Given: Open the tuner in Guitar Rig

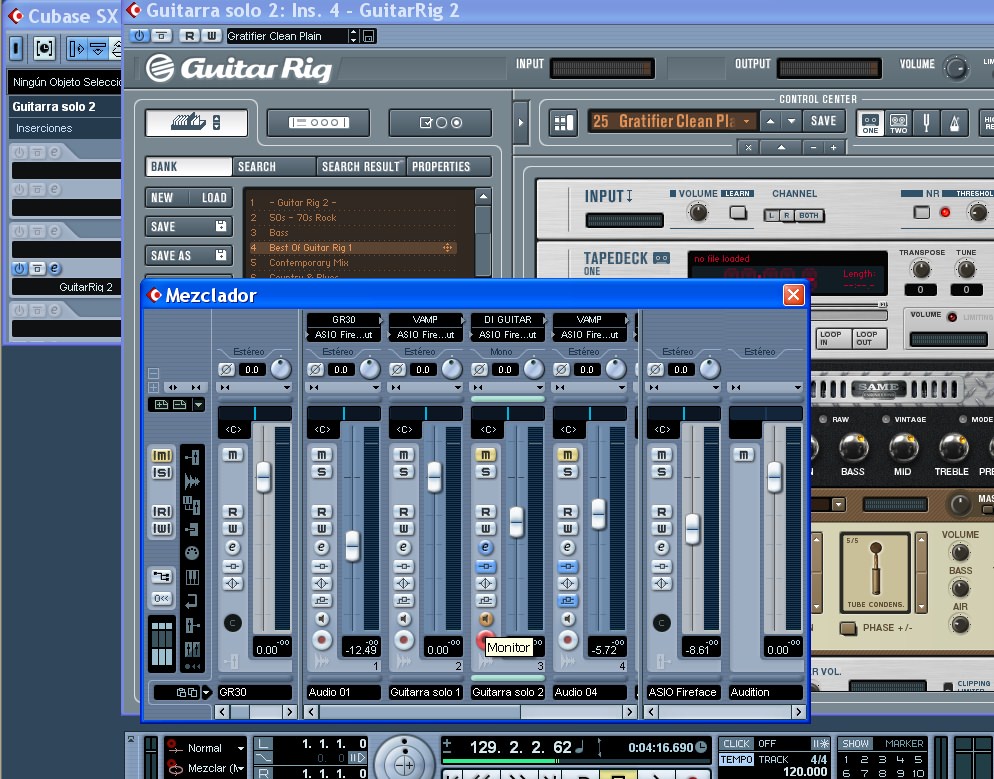Looking at the screenshot, I should 927,122.
